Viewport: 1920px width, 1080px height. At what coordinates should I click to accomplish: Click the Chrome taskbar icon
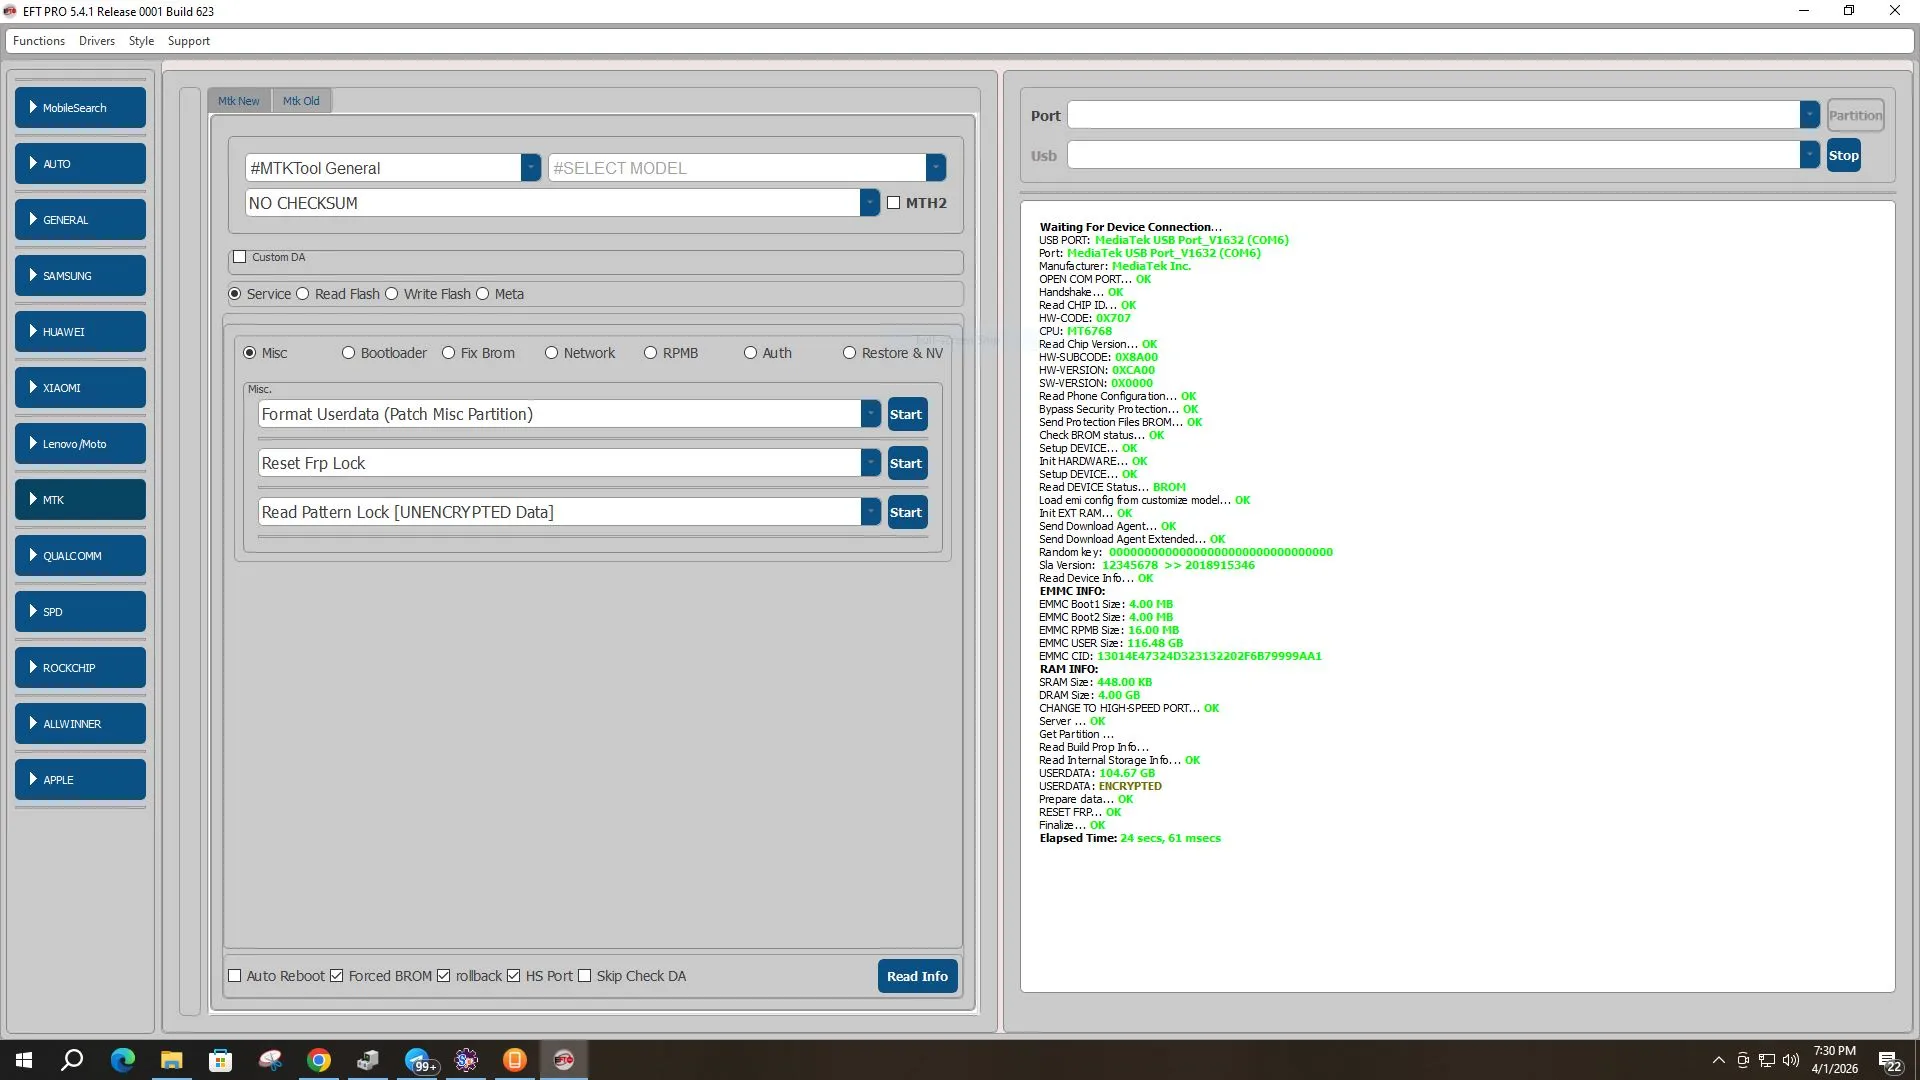point(319,1060)
